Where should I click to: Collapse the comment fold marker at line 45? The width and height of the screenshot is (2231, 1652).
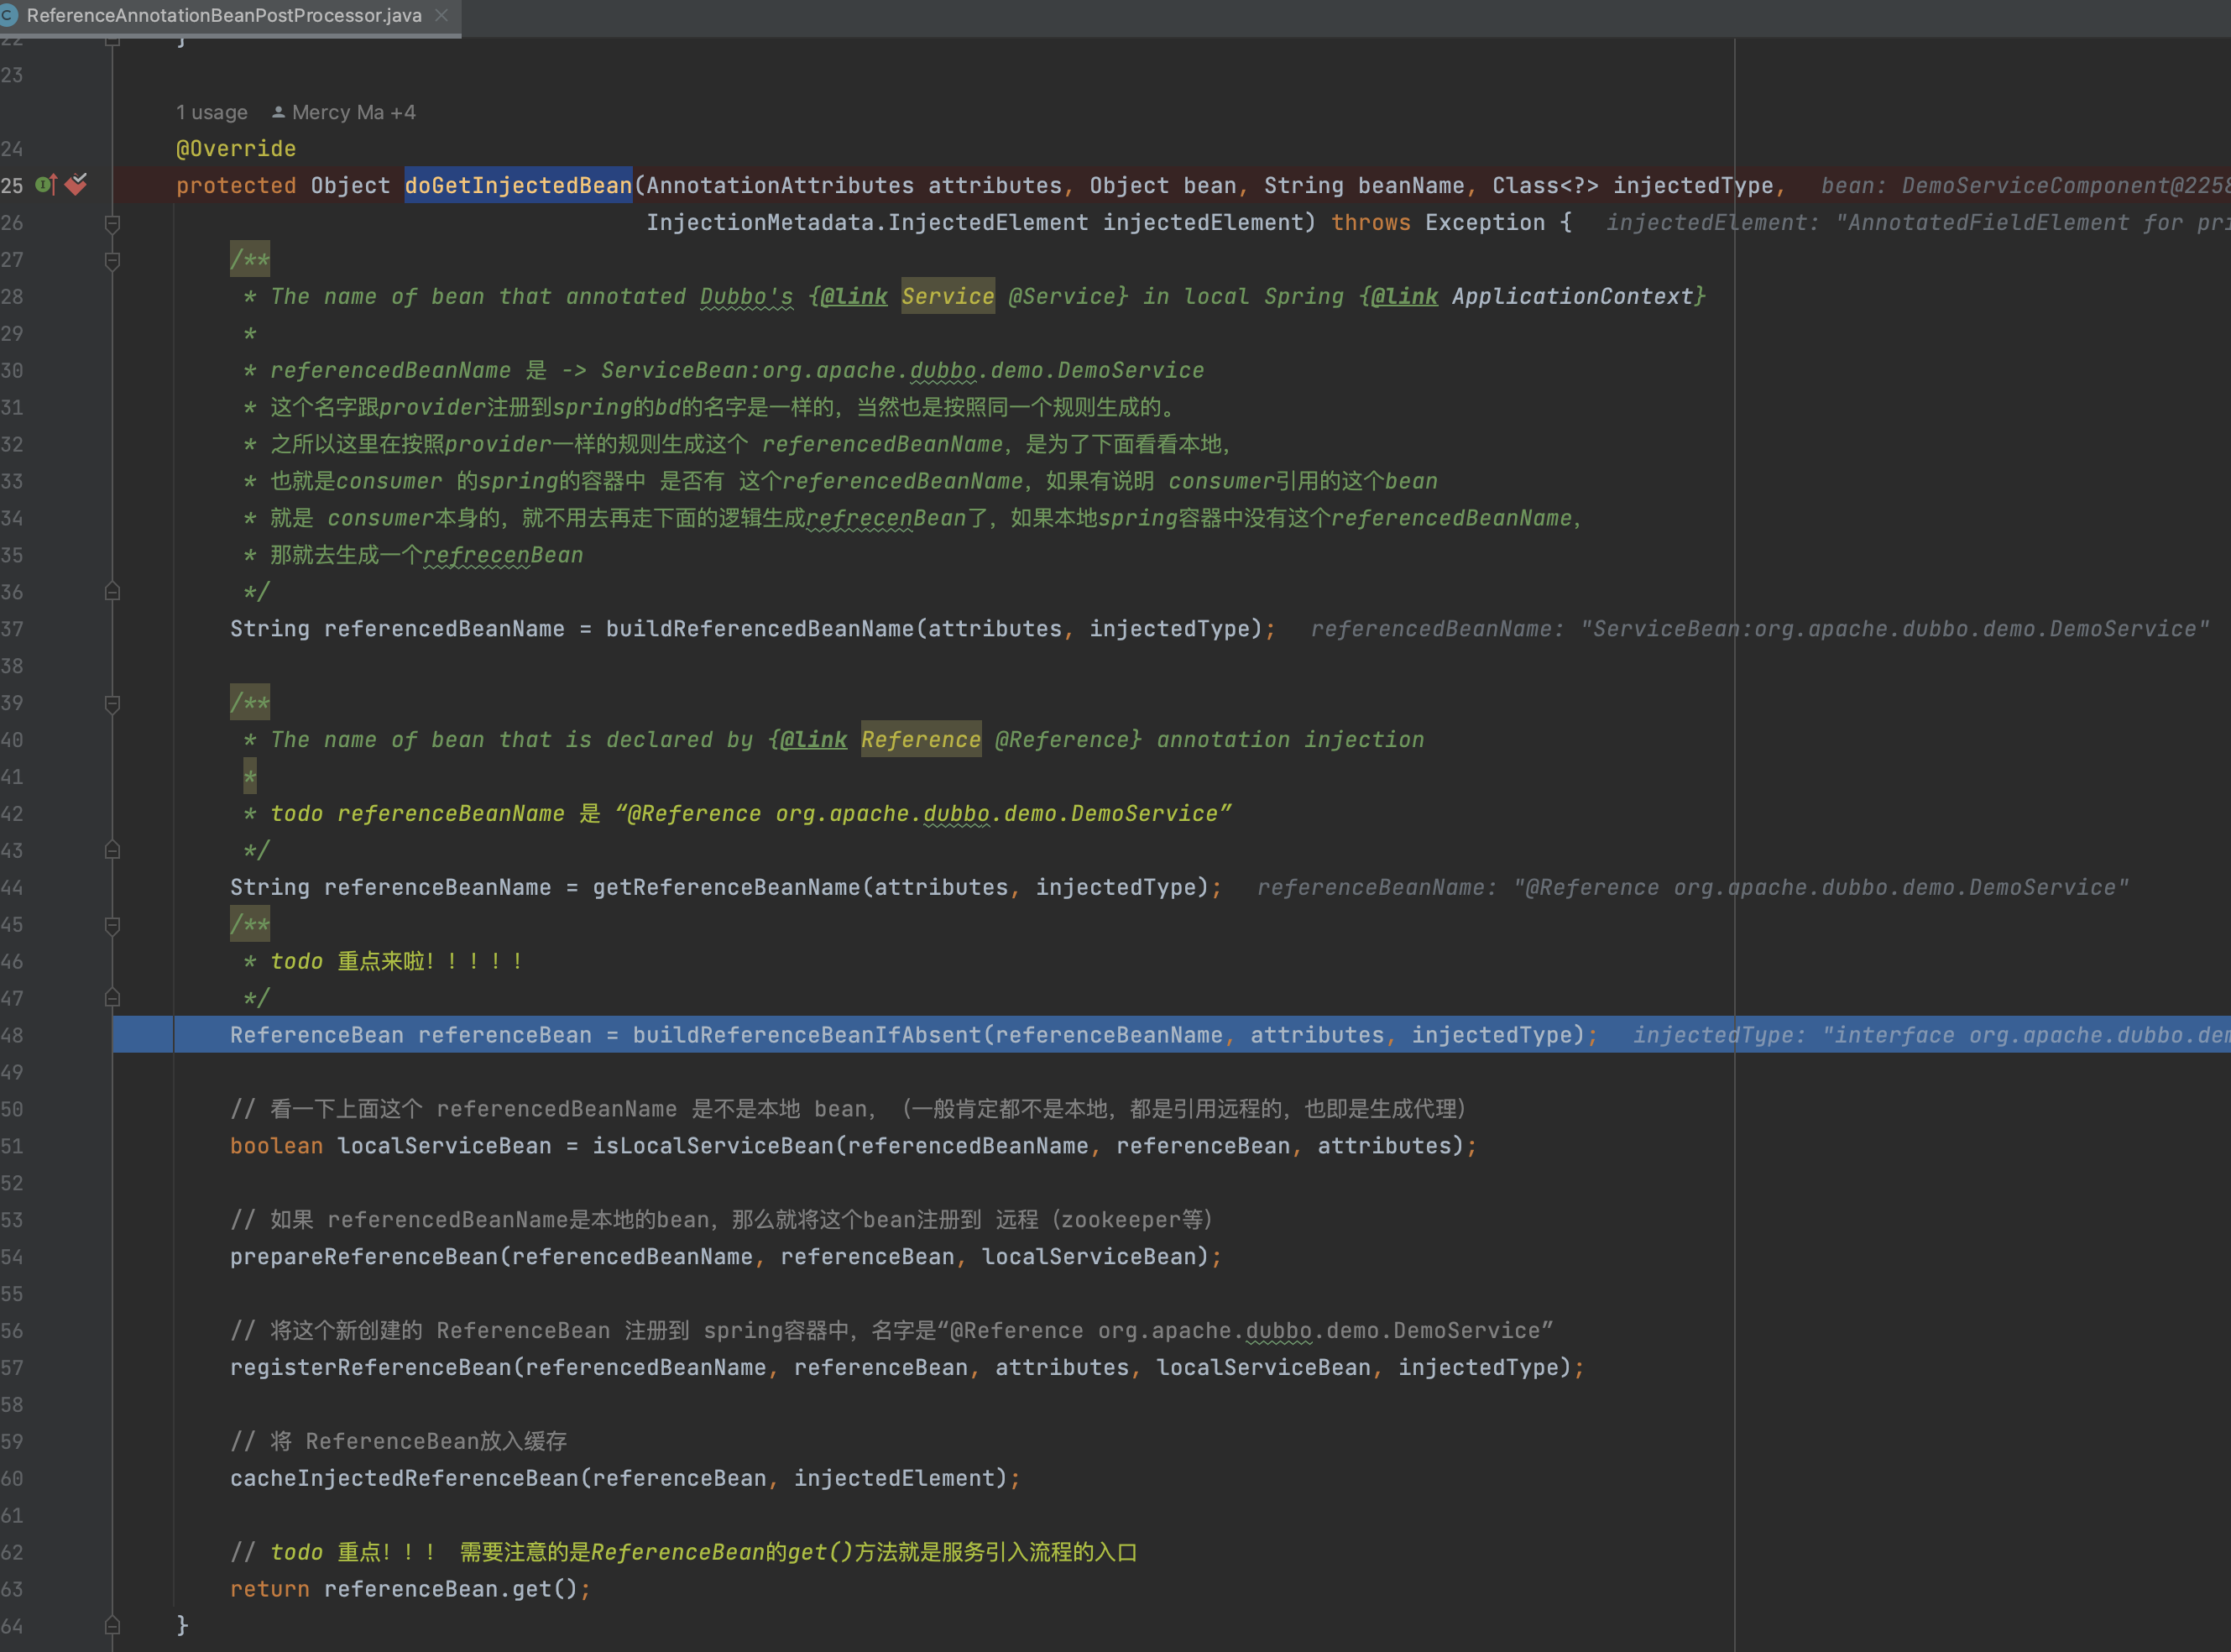(x=112, y=925)
